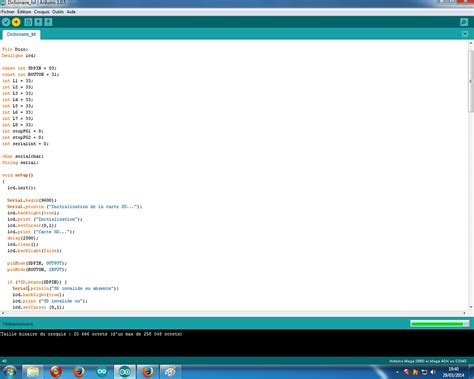Open the Windows Start button
Screen dimensions: 474x379
9,372
